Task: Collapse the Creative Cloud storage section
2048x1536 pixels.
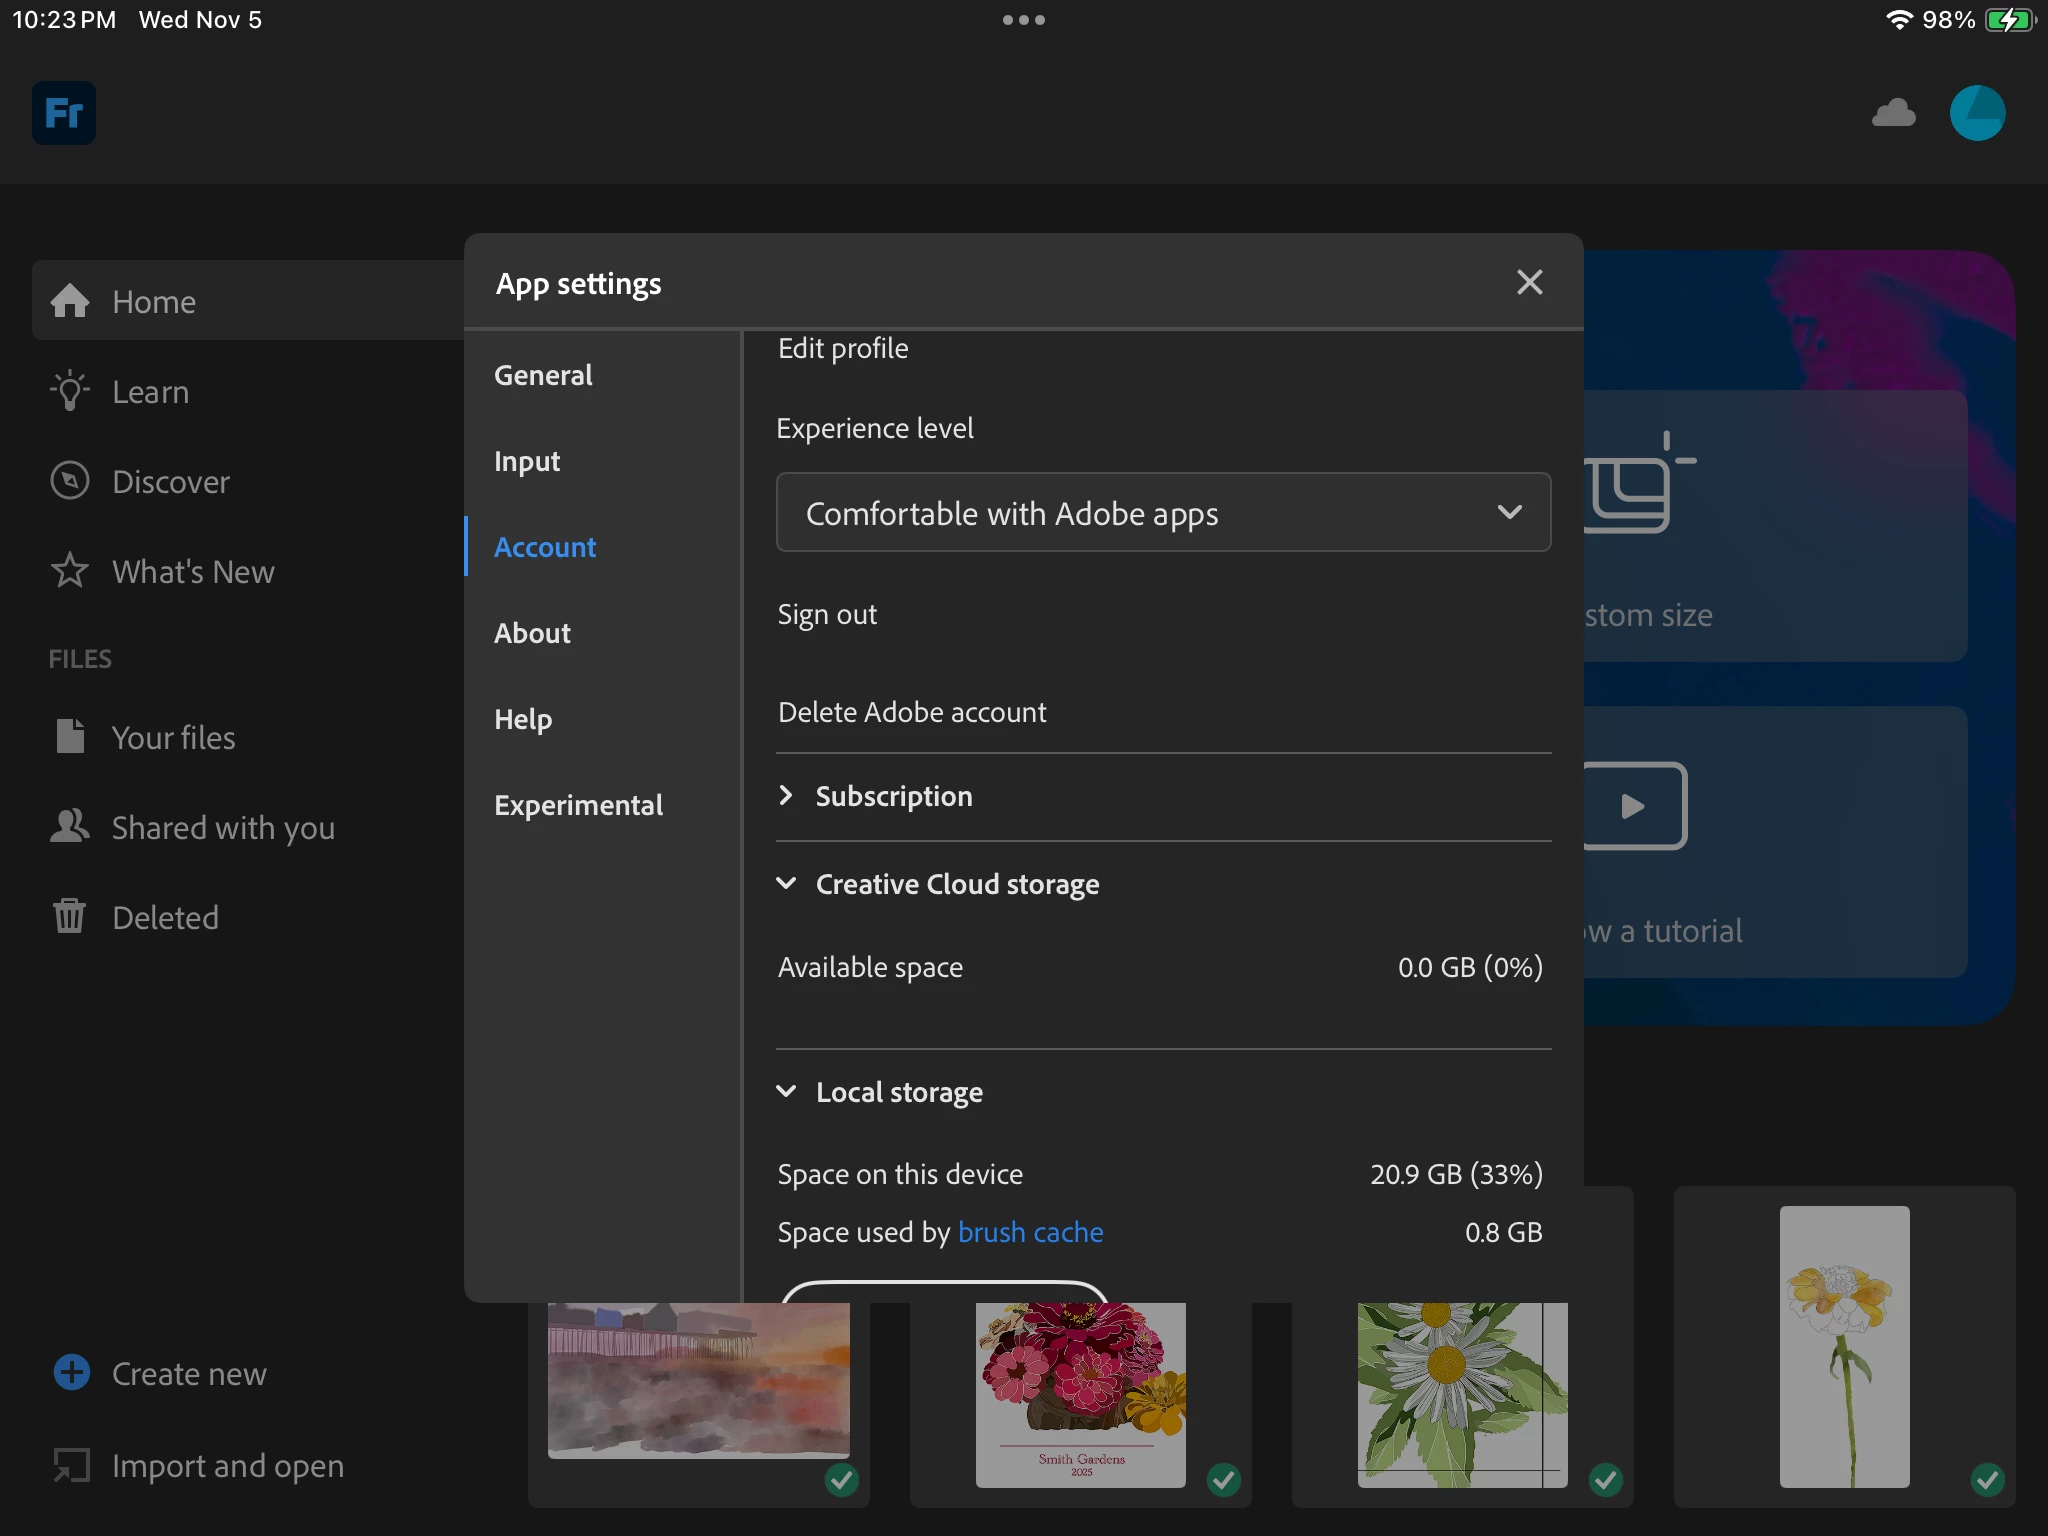Action: pyautogui.click(x=956, y=884)
